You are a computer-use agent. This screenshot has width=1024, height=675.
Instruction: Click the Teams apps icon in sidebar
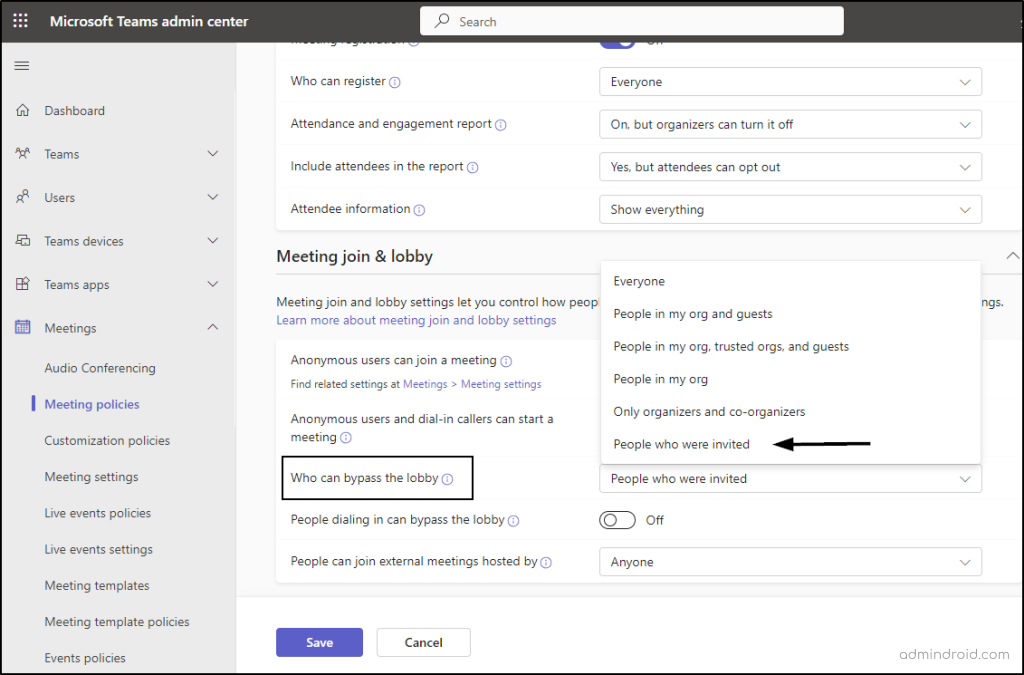[x=22, y=285]
